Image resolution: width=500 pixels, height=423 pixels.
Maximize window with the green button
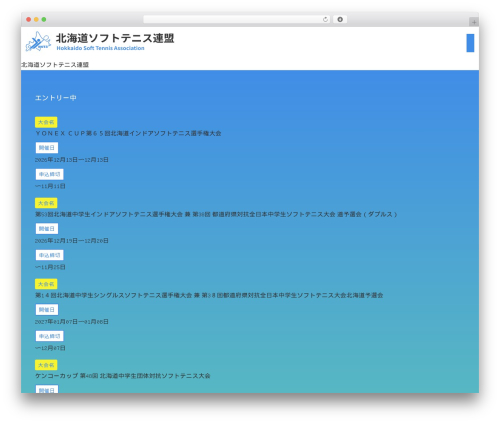click(x=44, y=20)
